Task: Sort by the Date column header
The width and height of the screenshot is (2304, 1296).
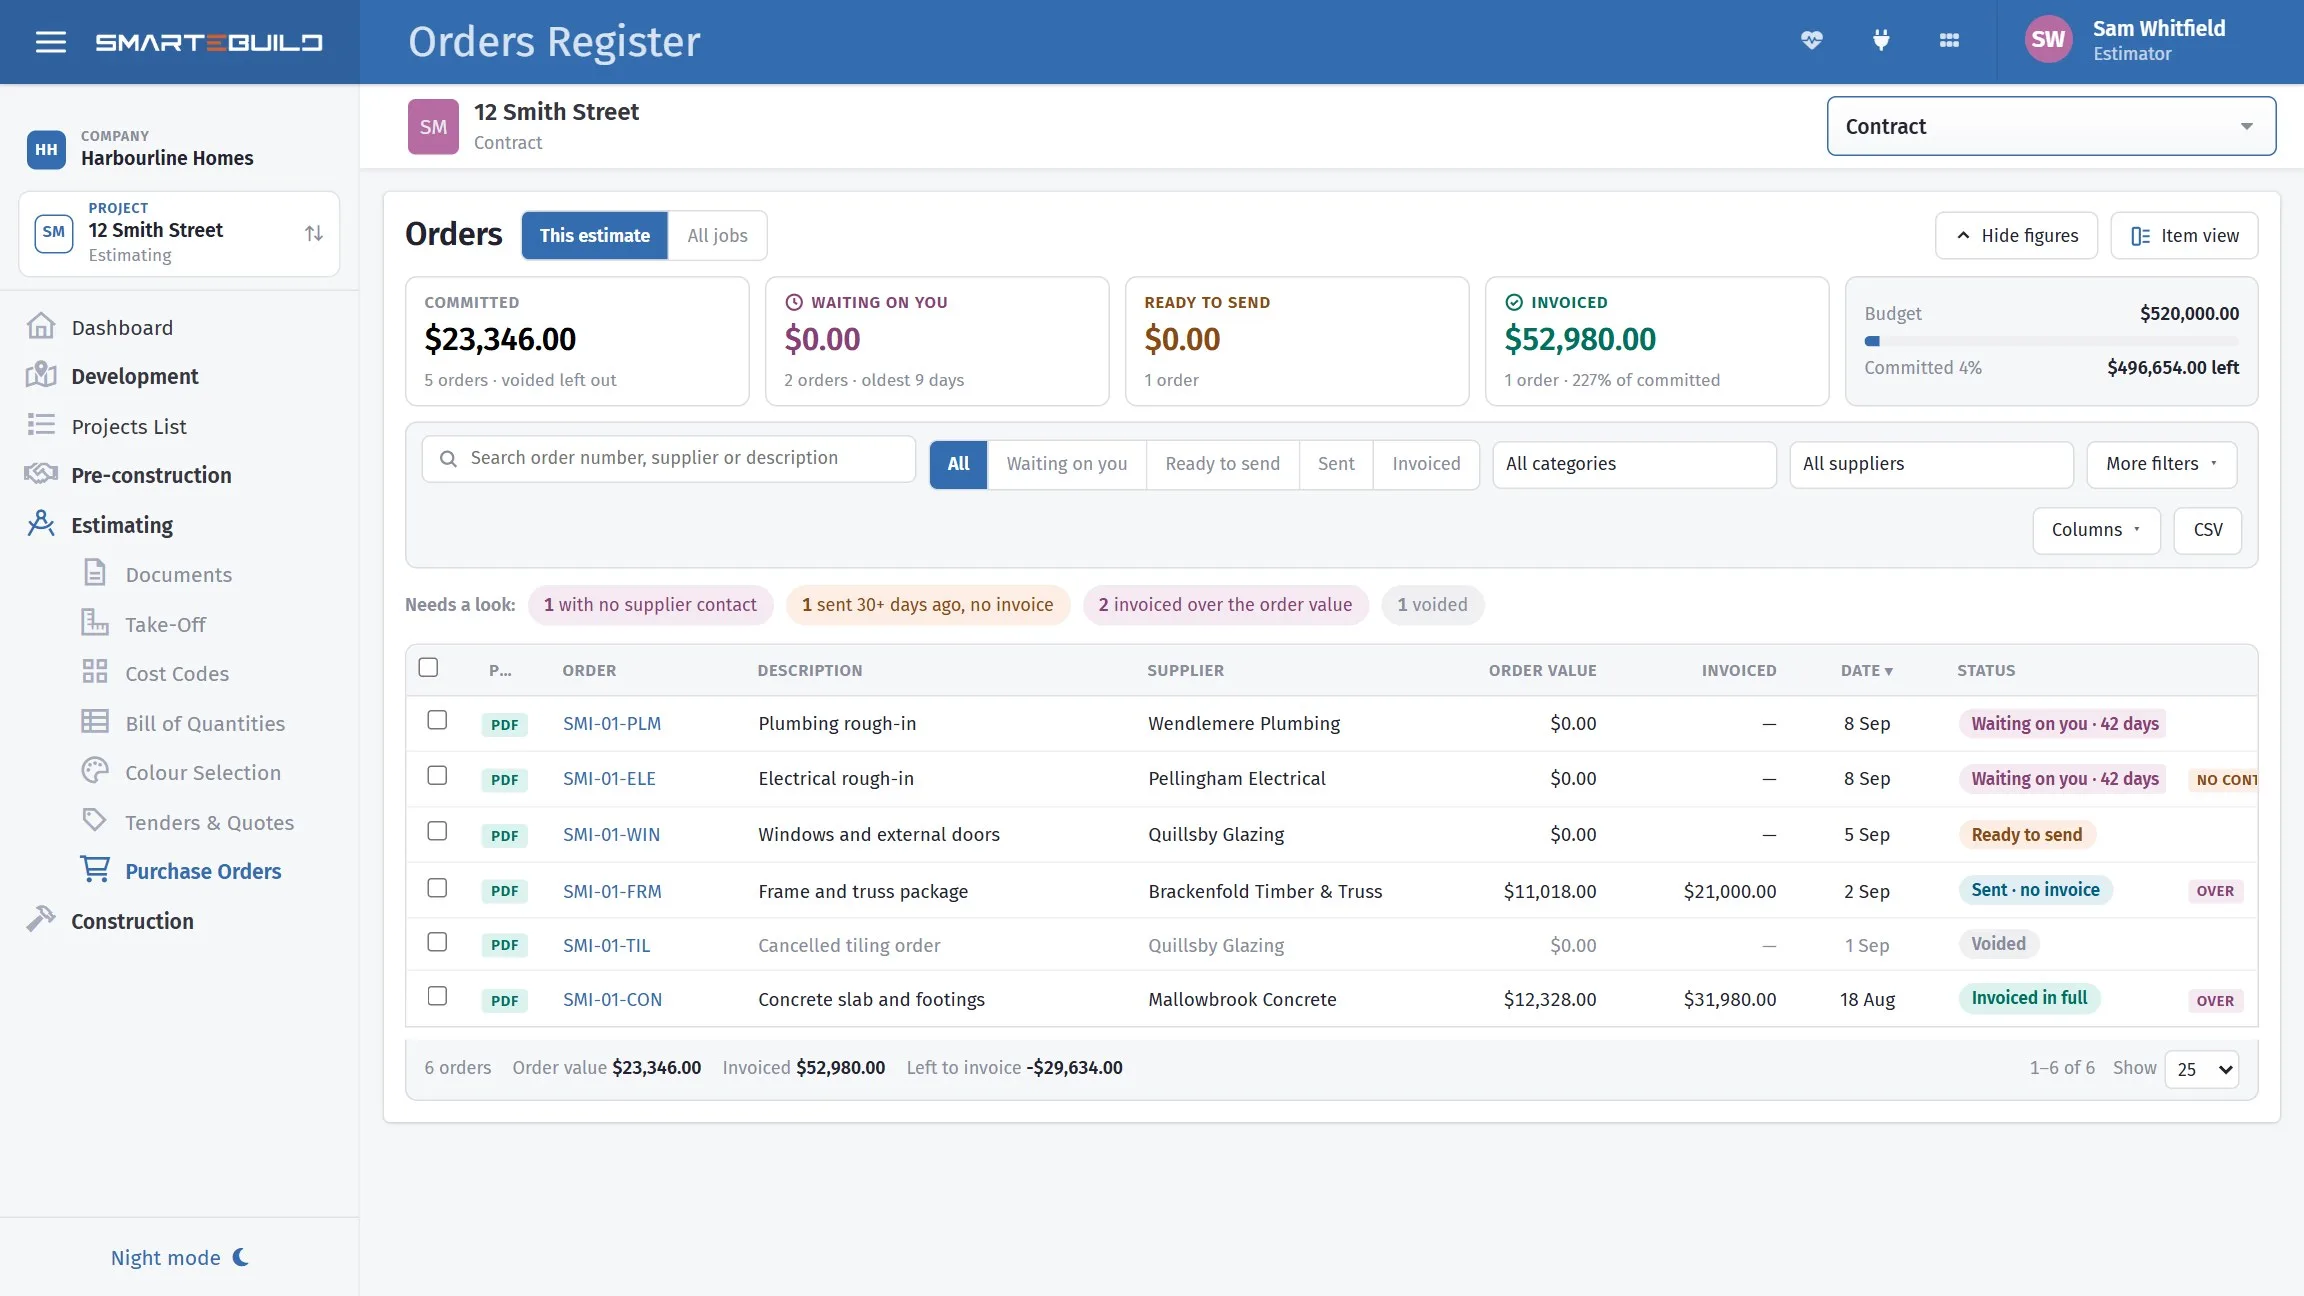Action: (1866, 670)
